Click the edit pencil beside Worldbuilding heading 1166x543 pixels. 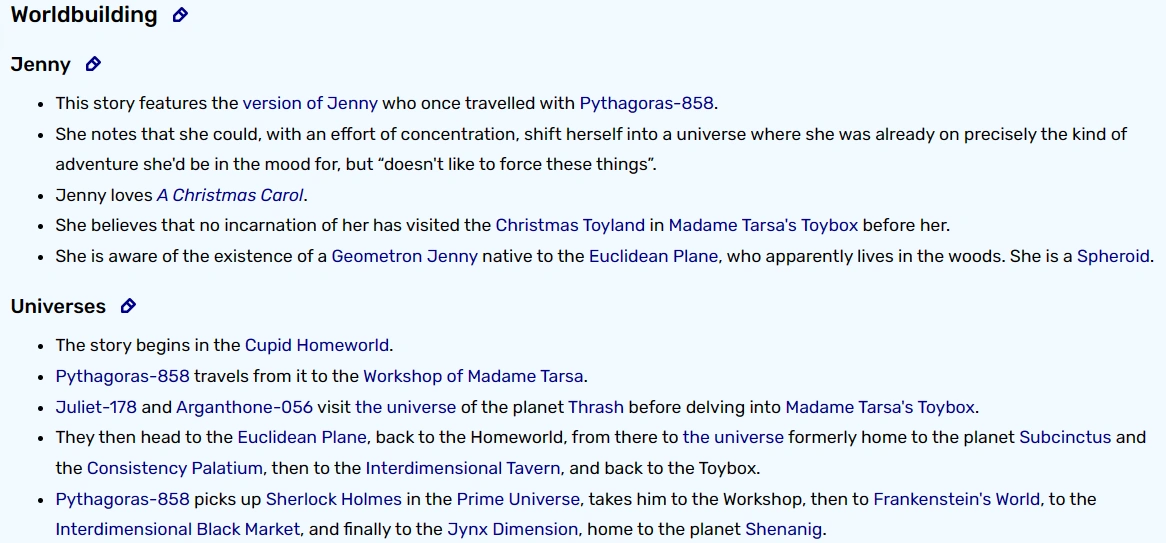click(180, 15)
